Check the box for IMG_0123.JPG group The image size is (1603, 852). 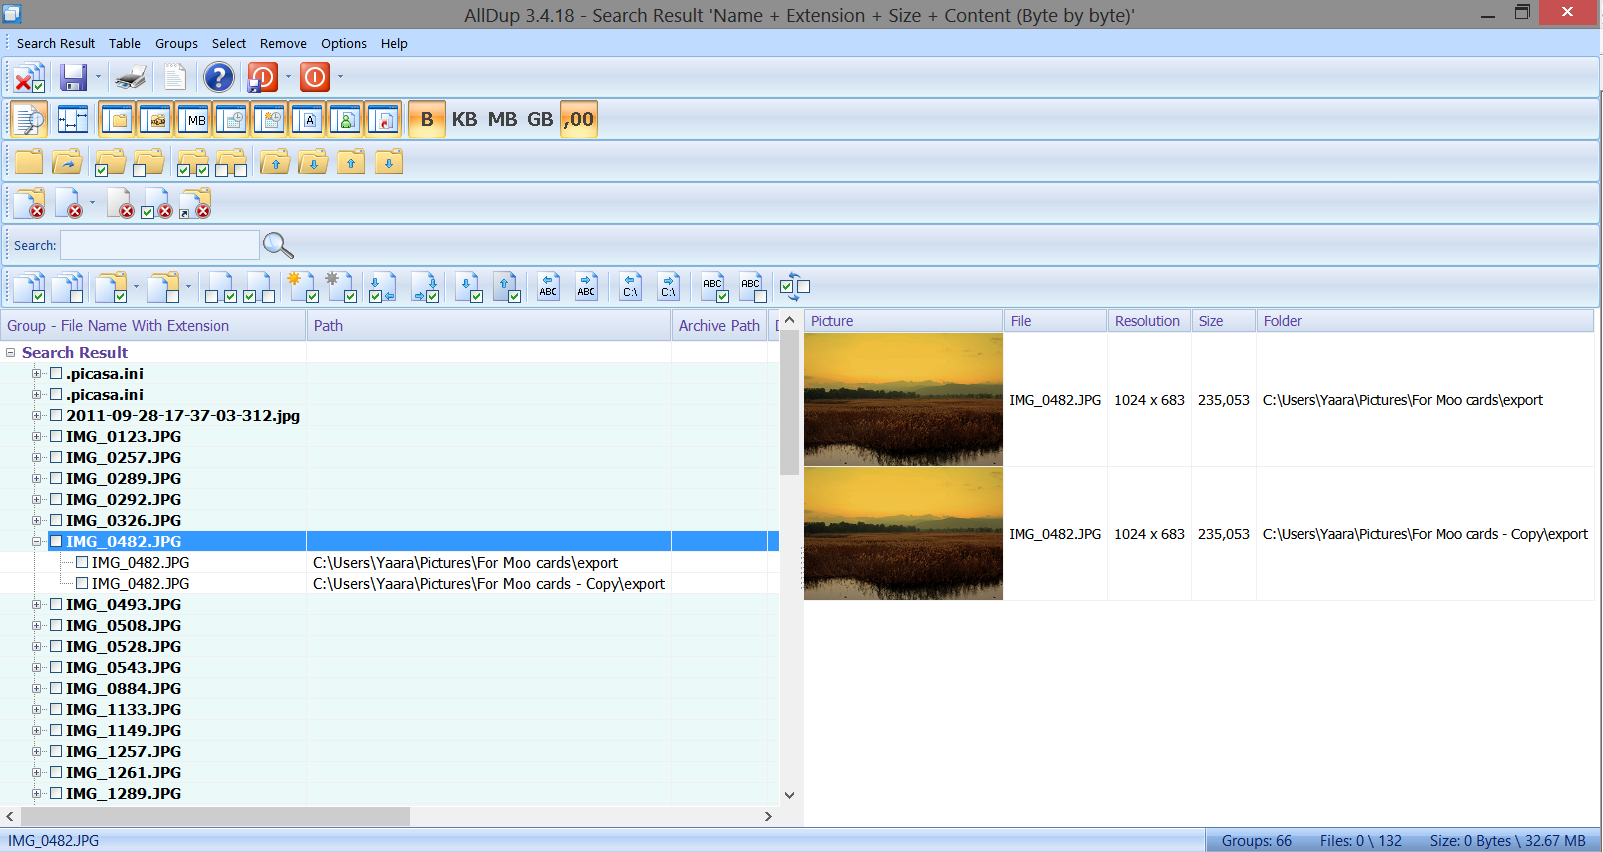pyautogui.click(x=57, y=437)
